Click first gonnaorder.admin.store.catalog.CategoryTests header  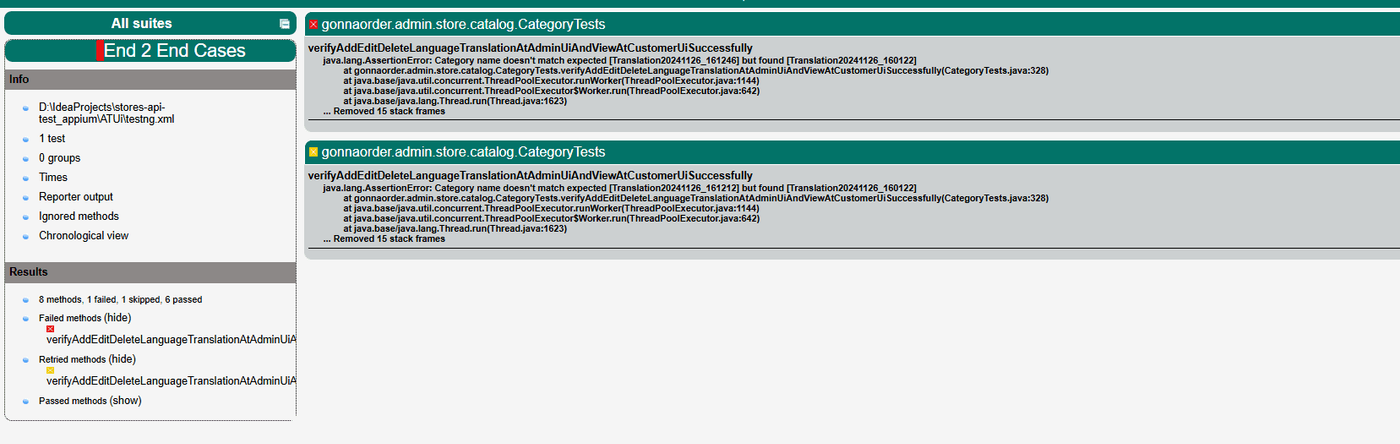click(463, 24)
